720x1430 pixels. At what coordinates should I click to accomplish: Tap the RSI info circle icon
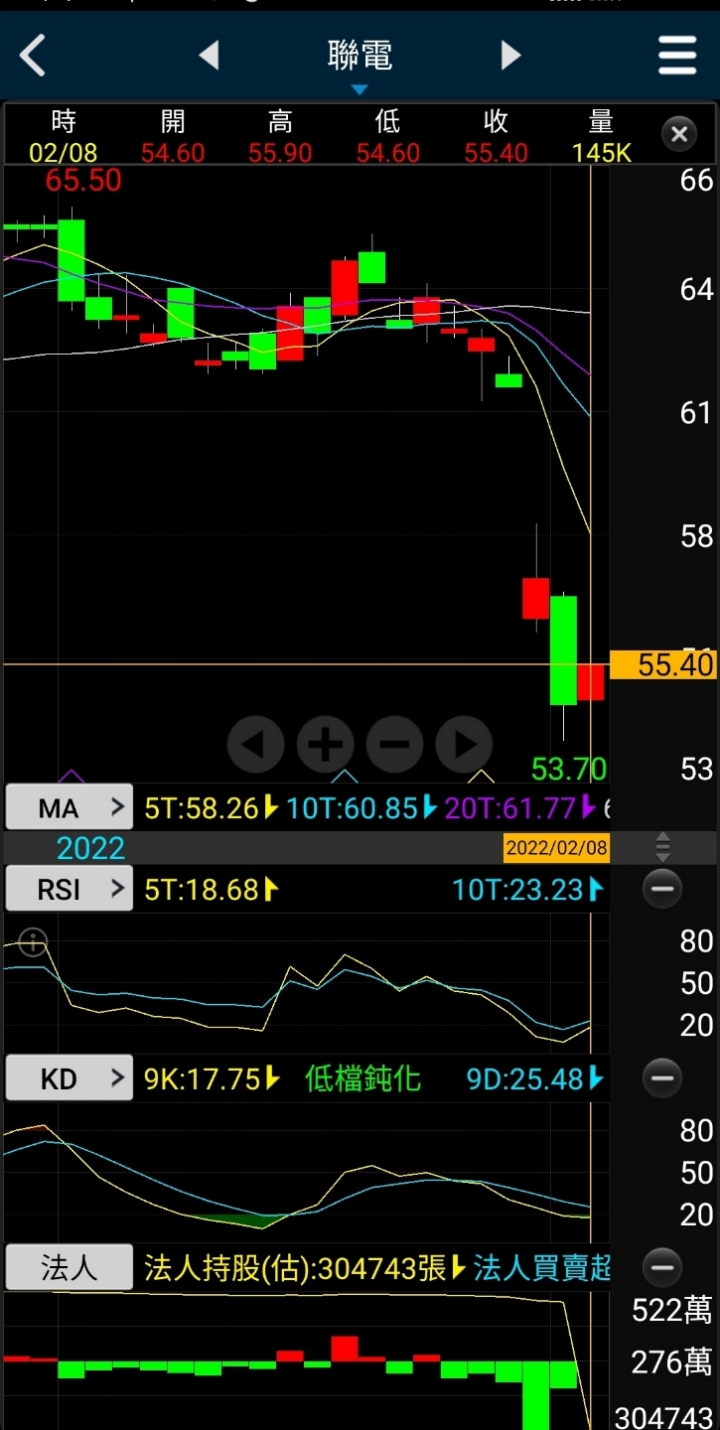pos(33,942)
